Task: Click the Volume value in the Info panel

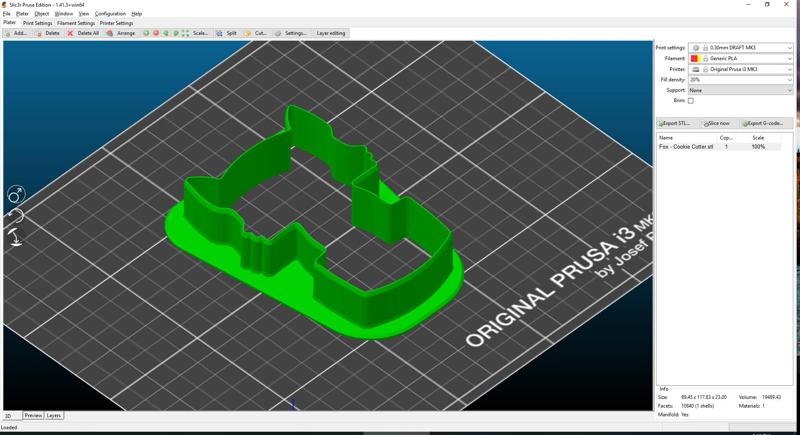Action: click(x=771, y=397)
